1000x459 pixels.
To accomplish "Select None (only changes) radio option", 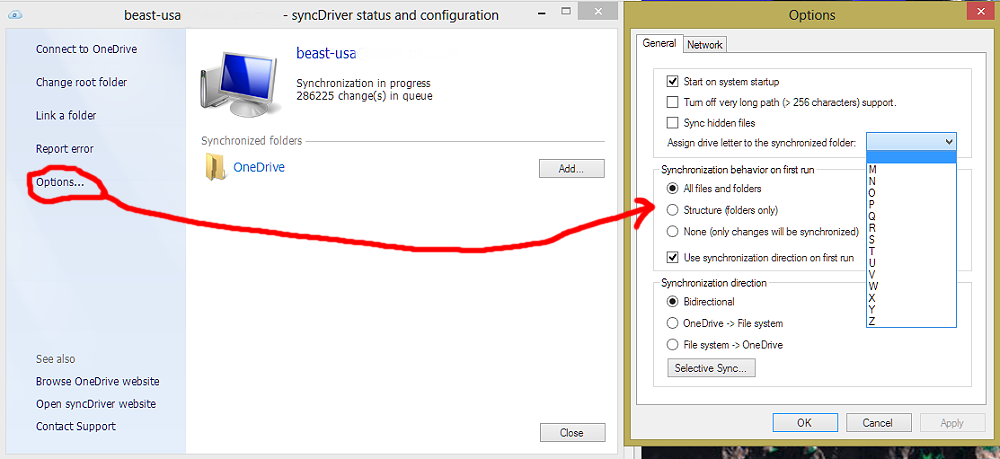I will pos(672,231).
